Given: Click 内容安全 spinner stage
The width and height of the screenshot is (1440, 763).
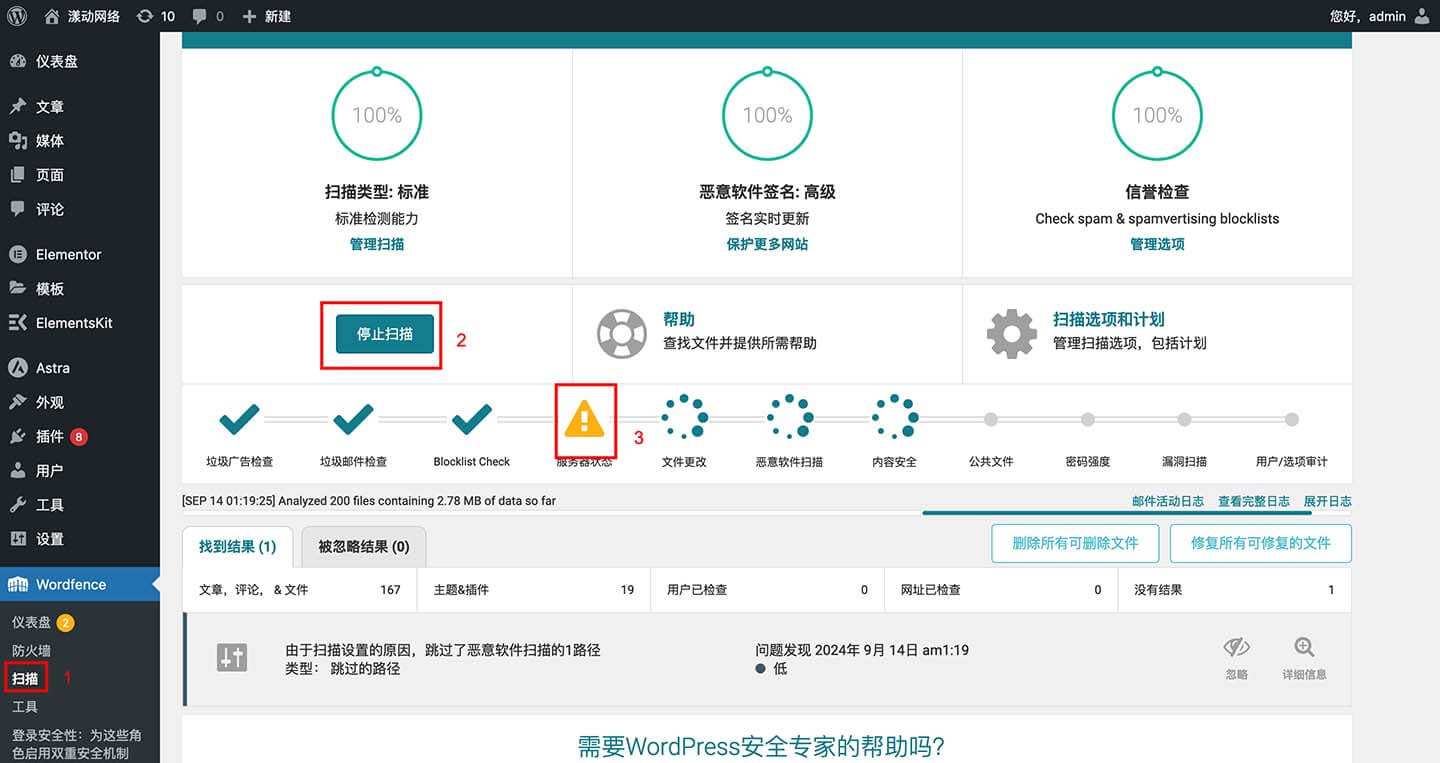Looking at the screenshot, I should click(895, 418).
